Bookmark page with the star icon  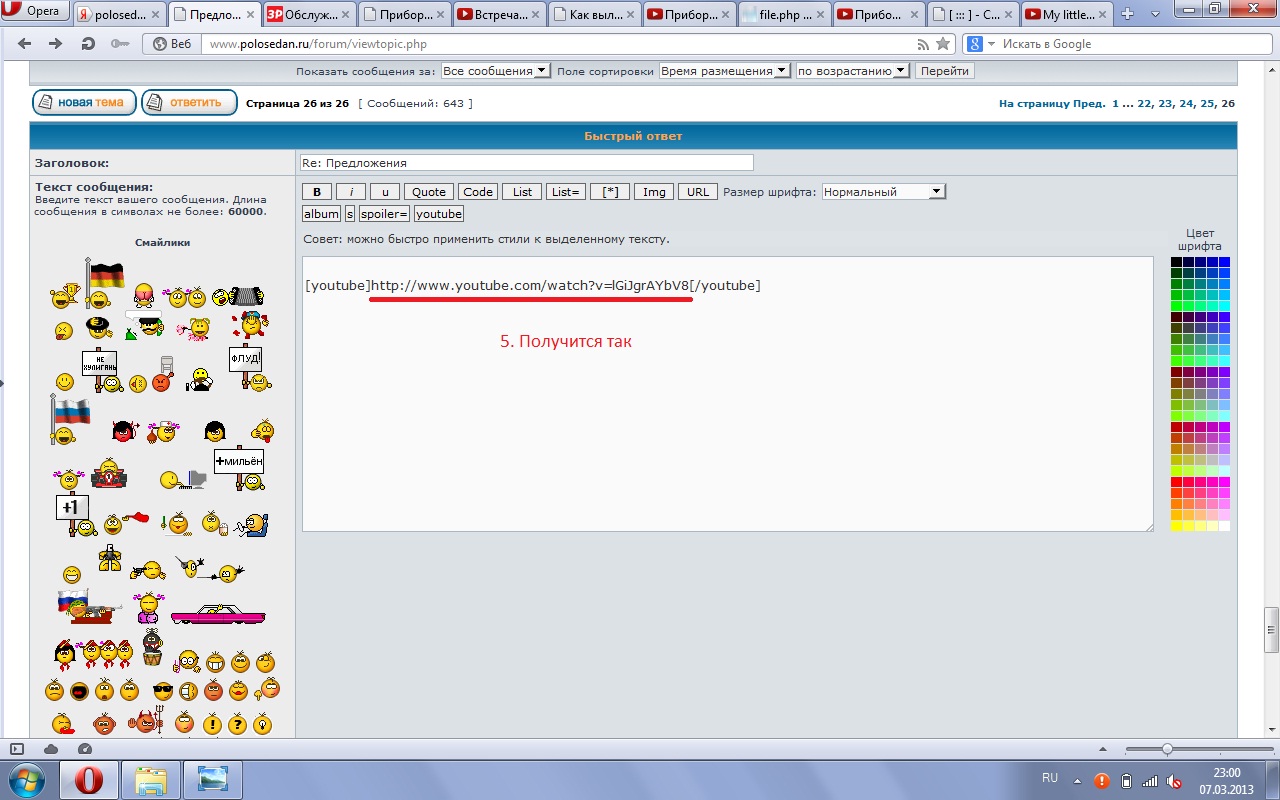[942, 44]
